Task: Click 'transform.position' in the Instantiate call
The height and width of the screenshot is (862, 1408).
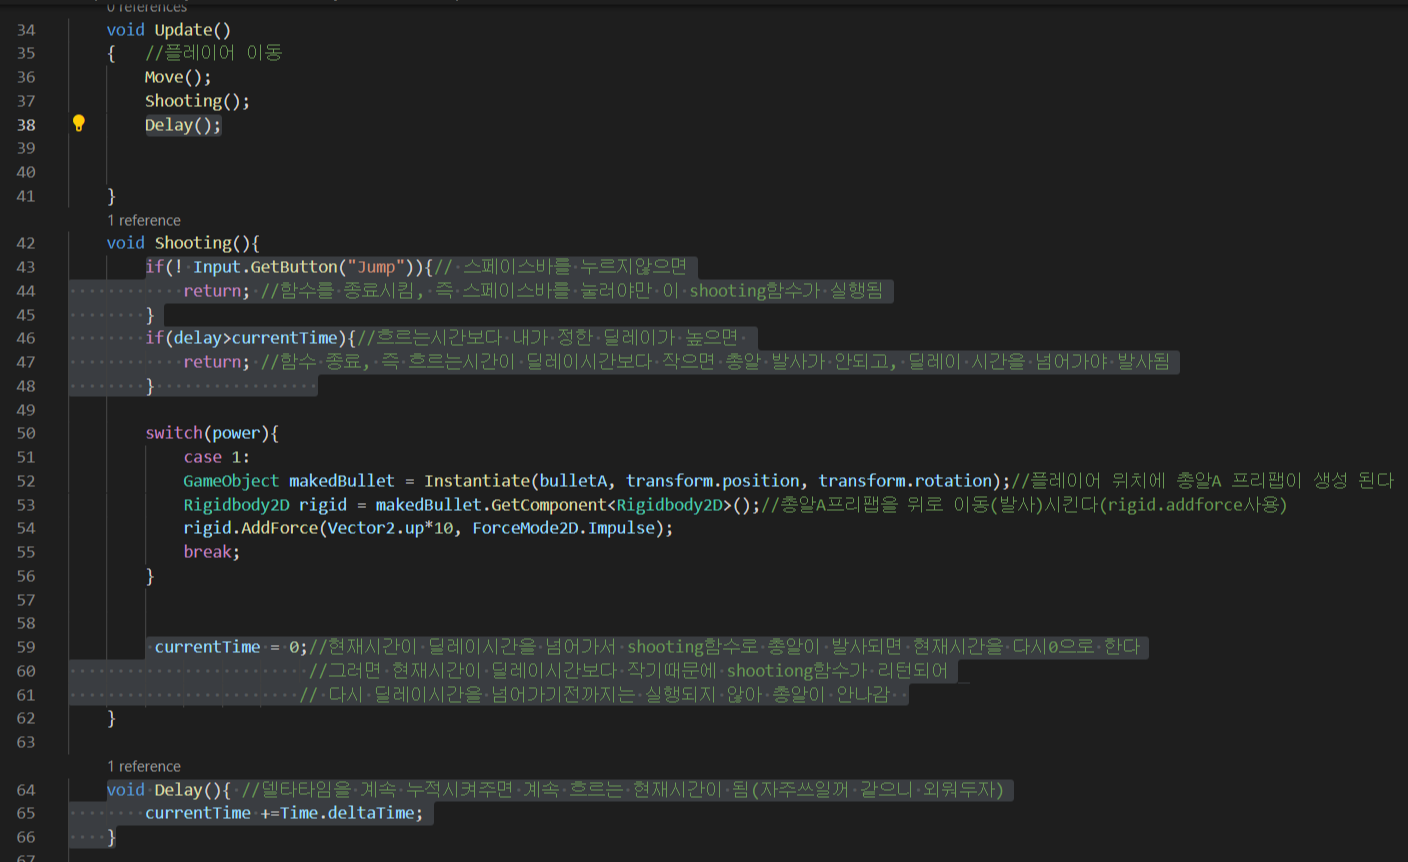Action: pos(713,481)
